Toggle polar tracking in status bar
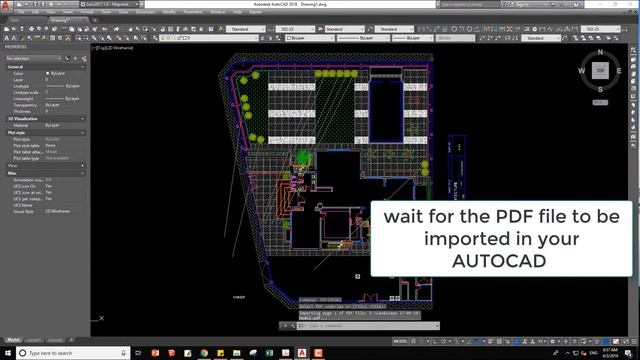640x360 pixels. (x=443, y=341)
